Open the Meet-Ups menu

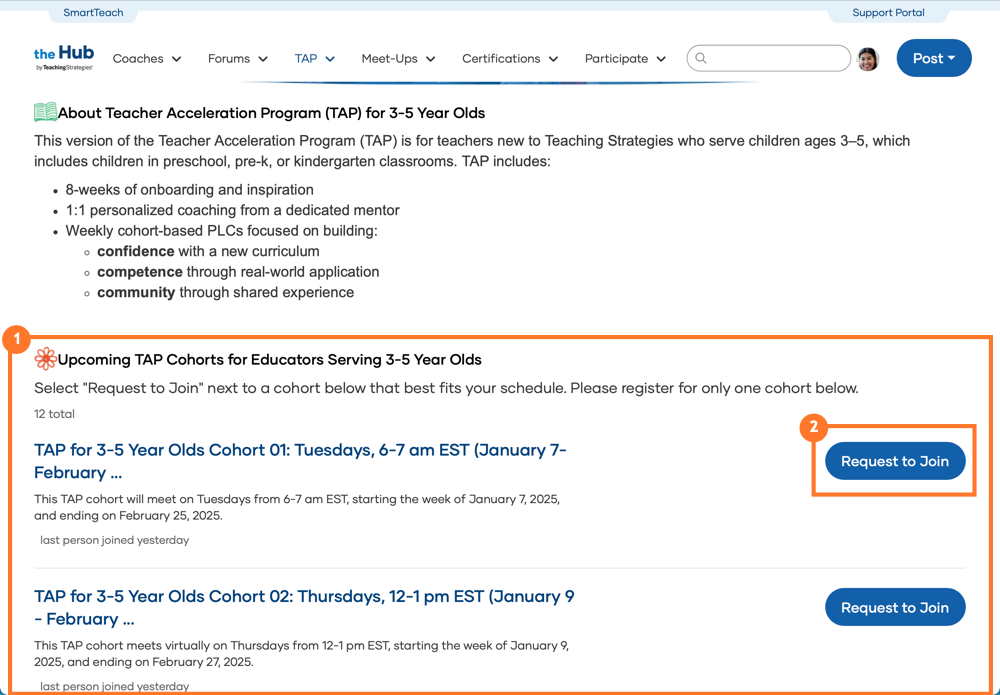click(398, 59)
